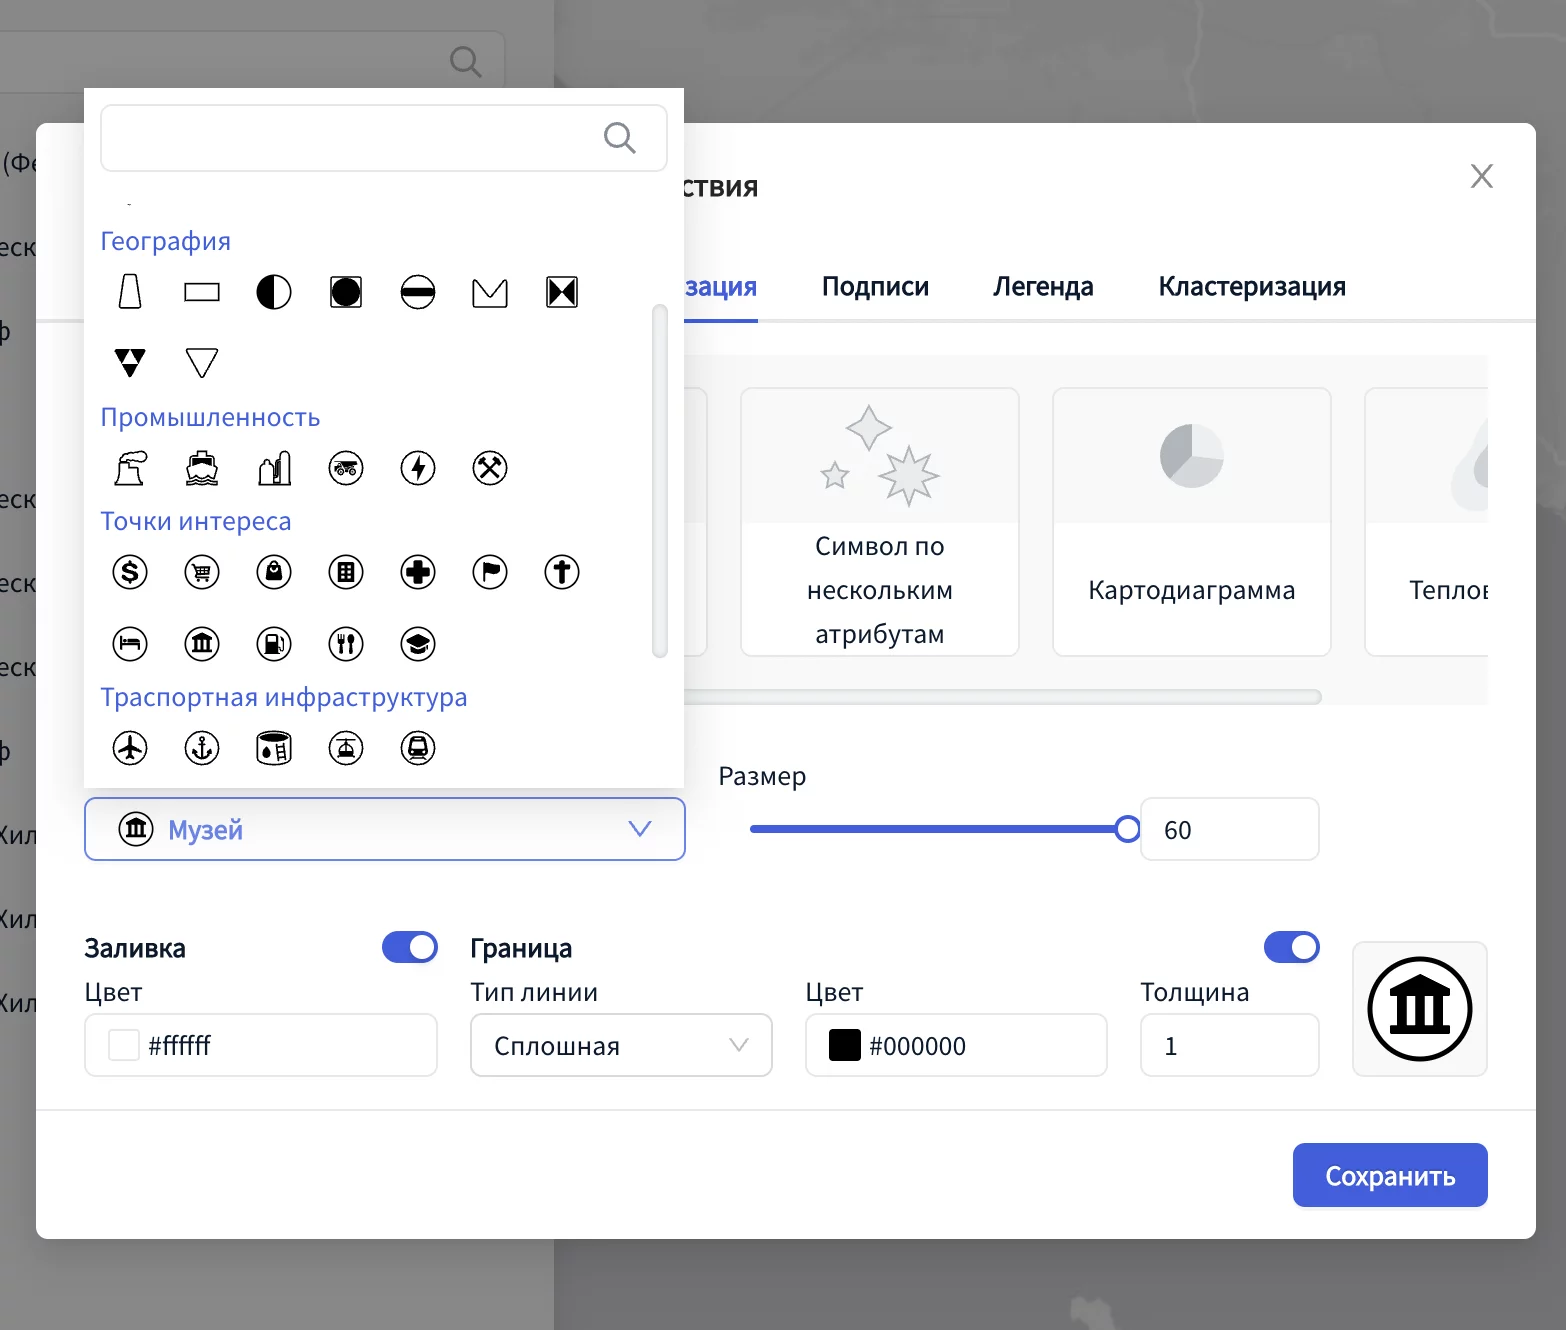Screen dimensions: 1566x1330
Task: Select the crossed hammers mining symbol
Action: click(490, 468)
